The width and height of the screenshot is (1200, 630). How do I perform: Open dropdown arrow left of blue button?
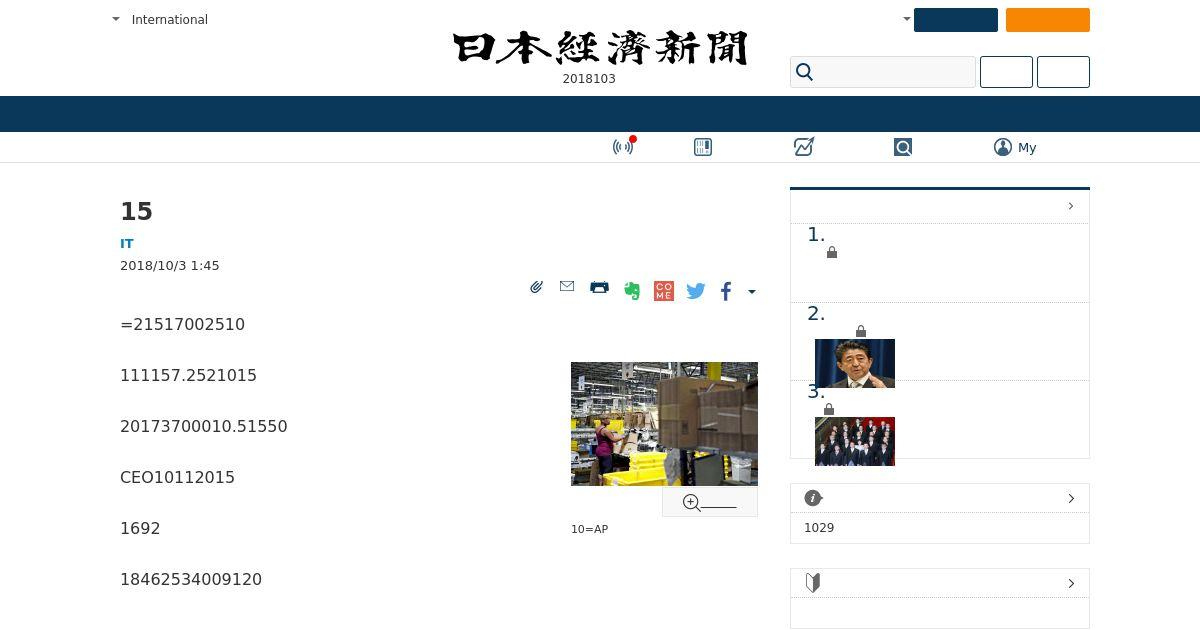point(907,18)
